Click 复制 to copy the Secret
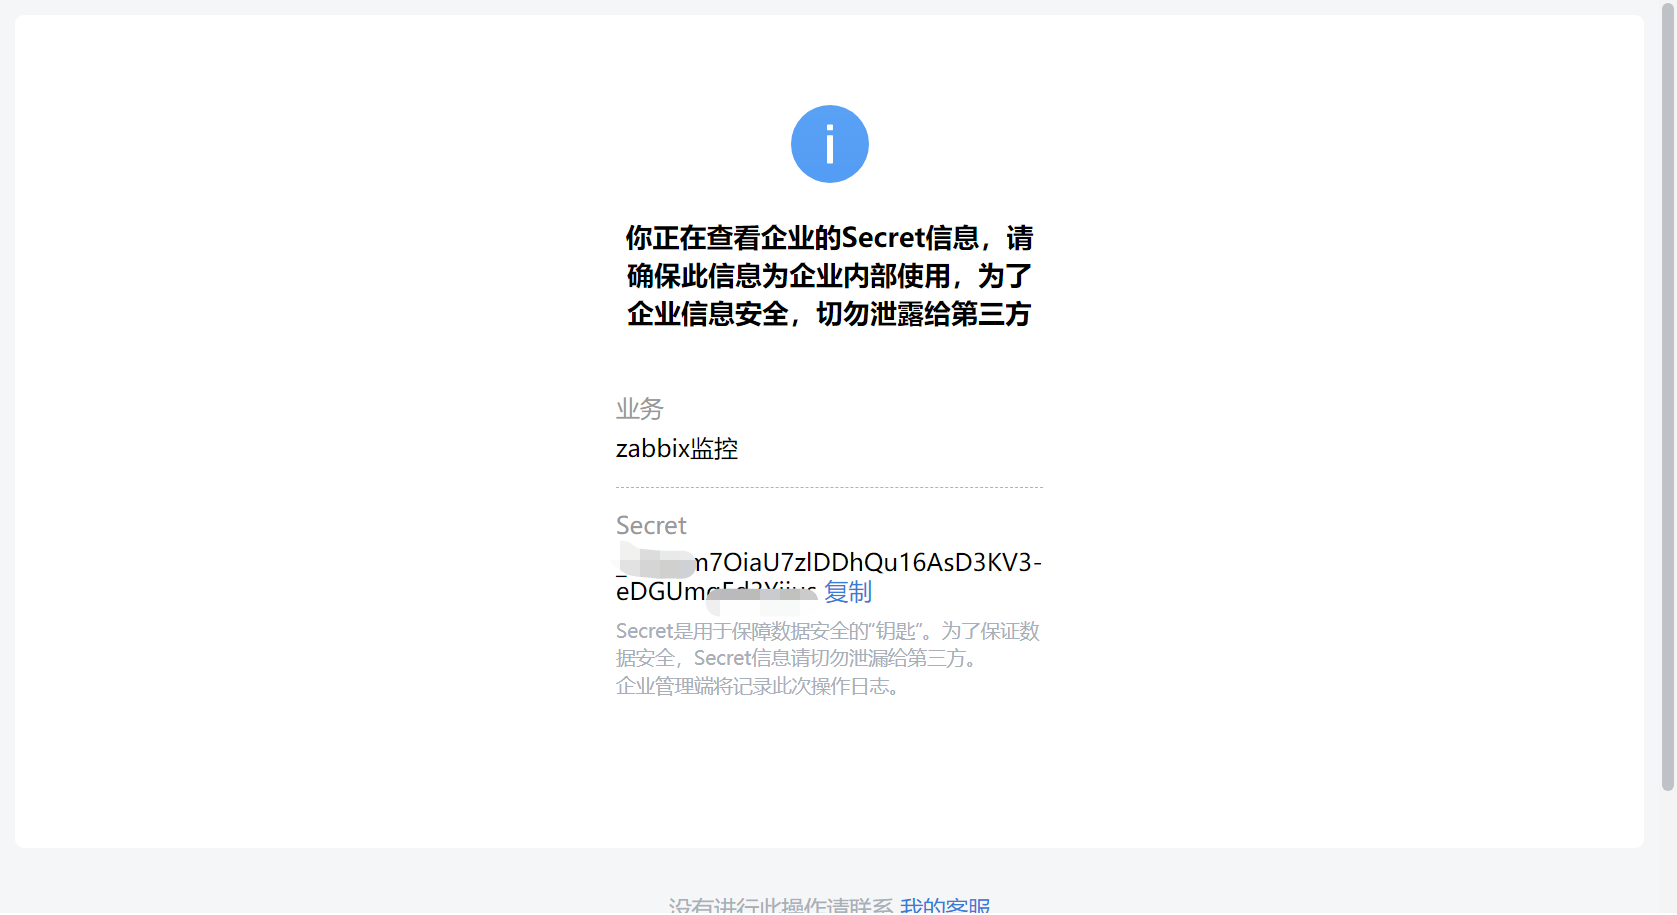This screenshot has height=915, width=1677. tap(846, 592)
